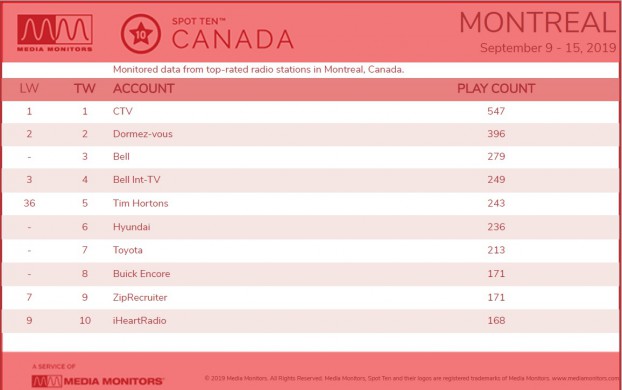Click the Media Monitors waveform logo
Viewport: 622px width, 390px height.
(55, 33)
